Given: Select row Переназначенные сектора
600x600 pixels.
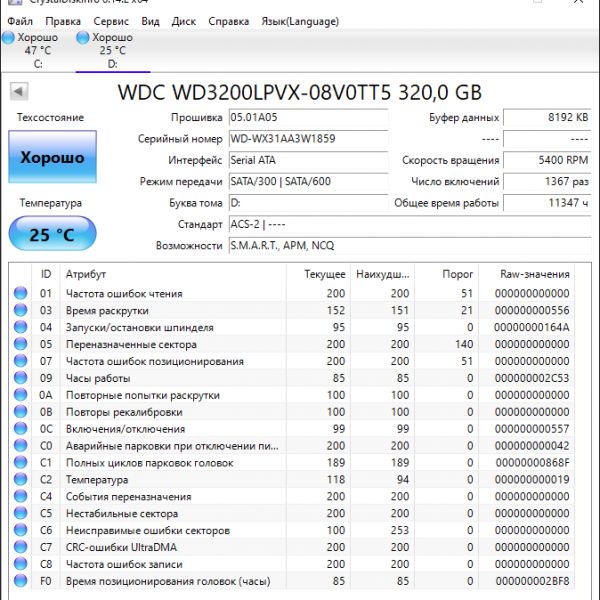Looking at the screenshot, I should click(292, 344).
